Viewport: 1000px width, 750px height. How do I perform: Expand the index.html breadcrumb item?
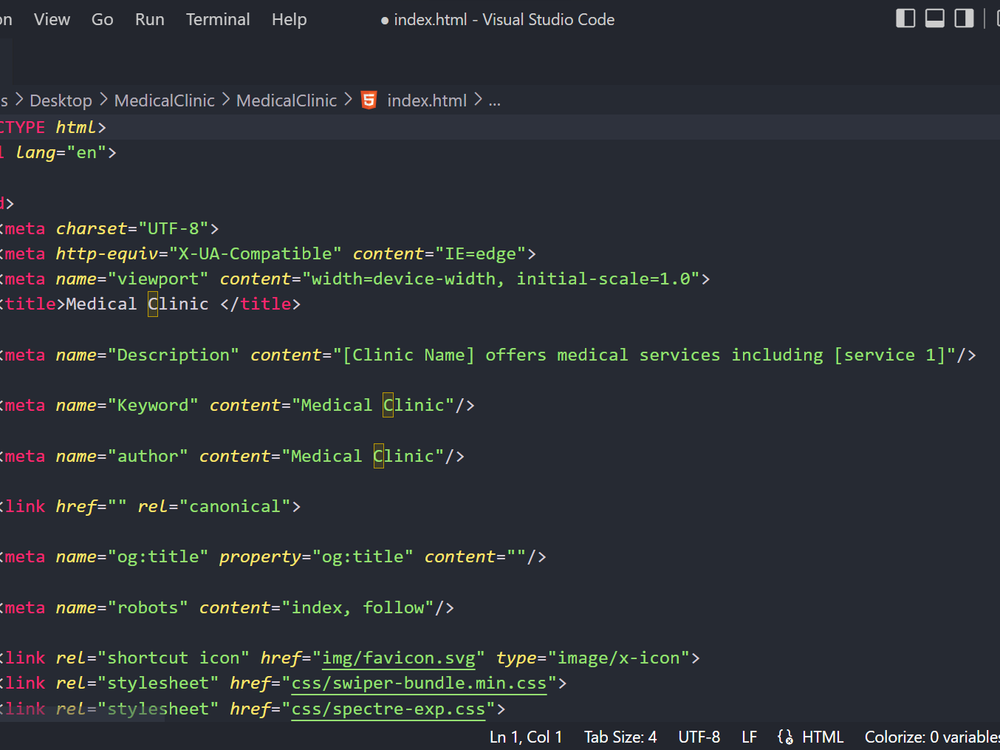coord(427,100)
